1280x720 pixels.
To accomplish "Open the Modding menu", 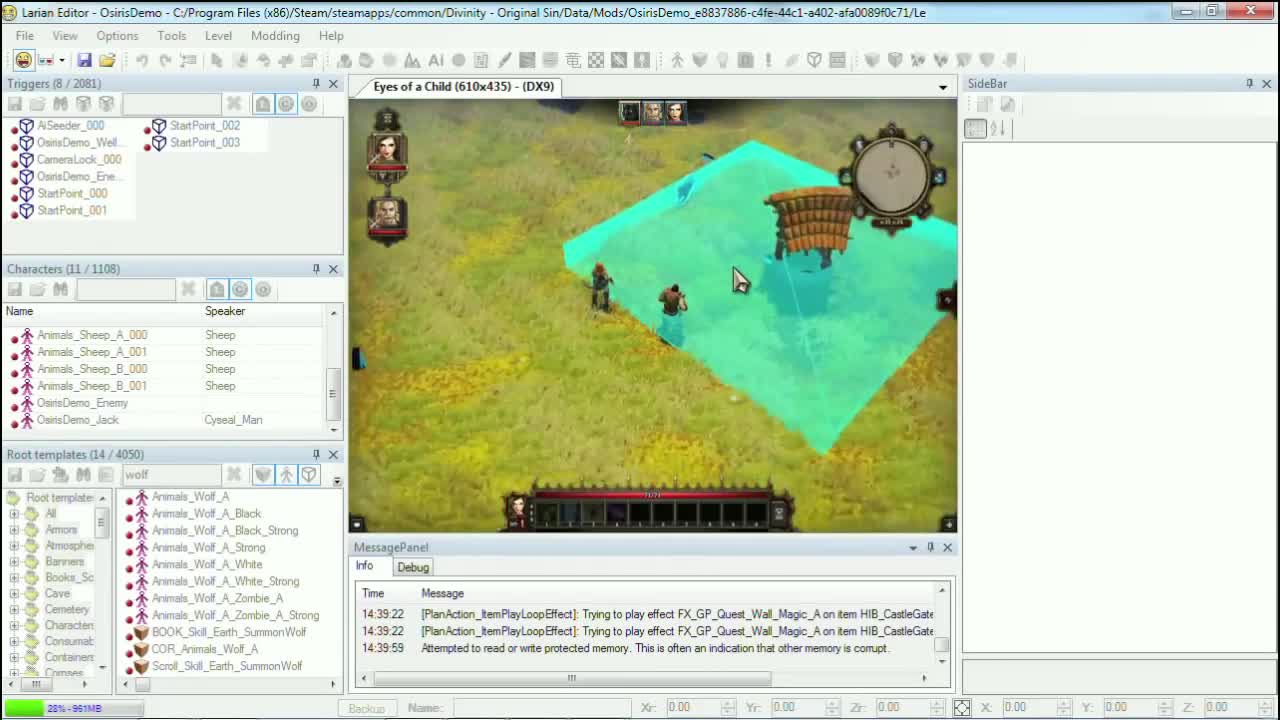I will [x=275, y=35].
